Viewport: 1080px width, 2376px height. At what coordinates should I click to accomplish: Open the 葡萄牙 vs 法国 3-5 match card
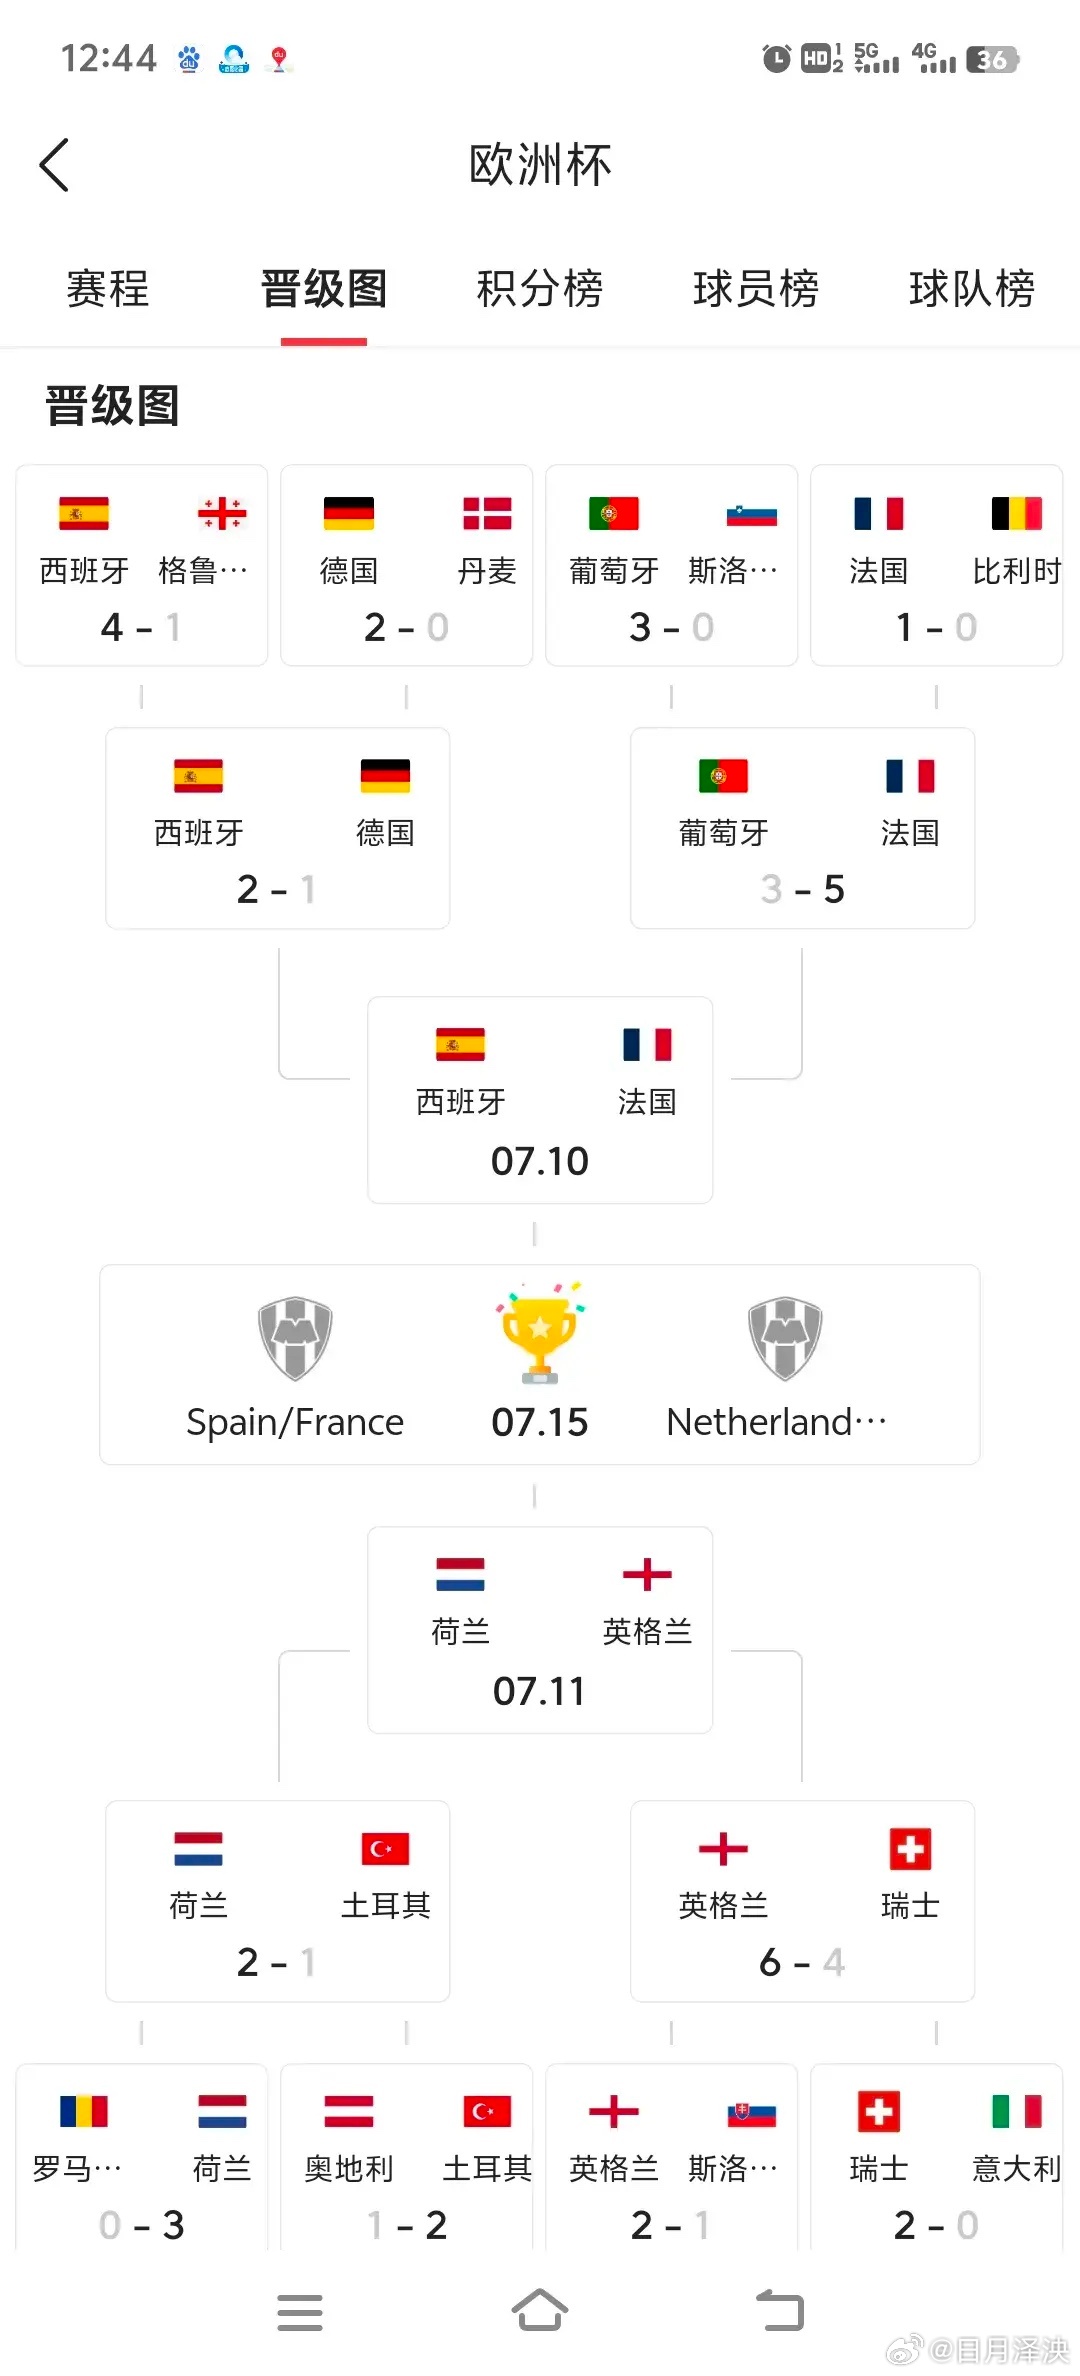[802, 828]
